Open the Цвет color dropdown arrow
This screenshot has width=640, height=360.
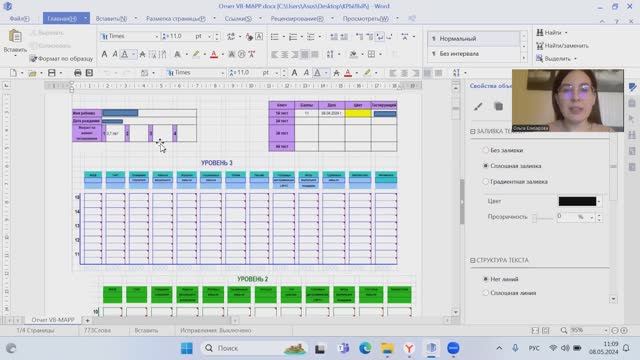pyautogui.click(x=599, y=202)
